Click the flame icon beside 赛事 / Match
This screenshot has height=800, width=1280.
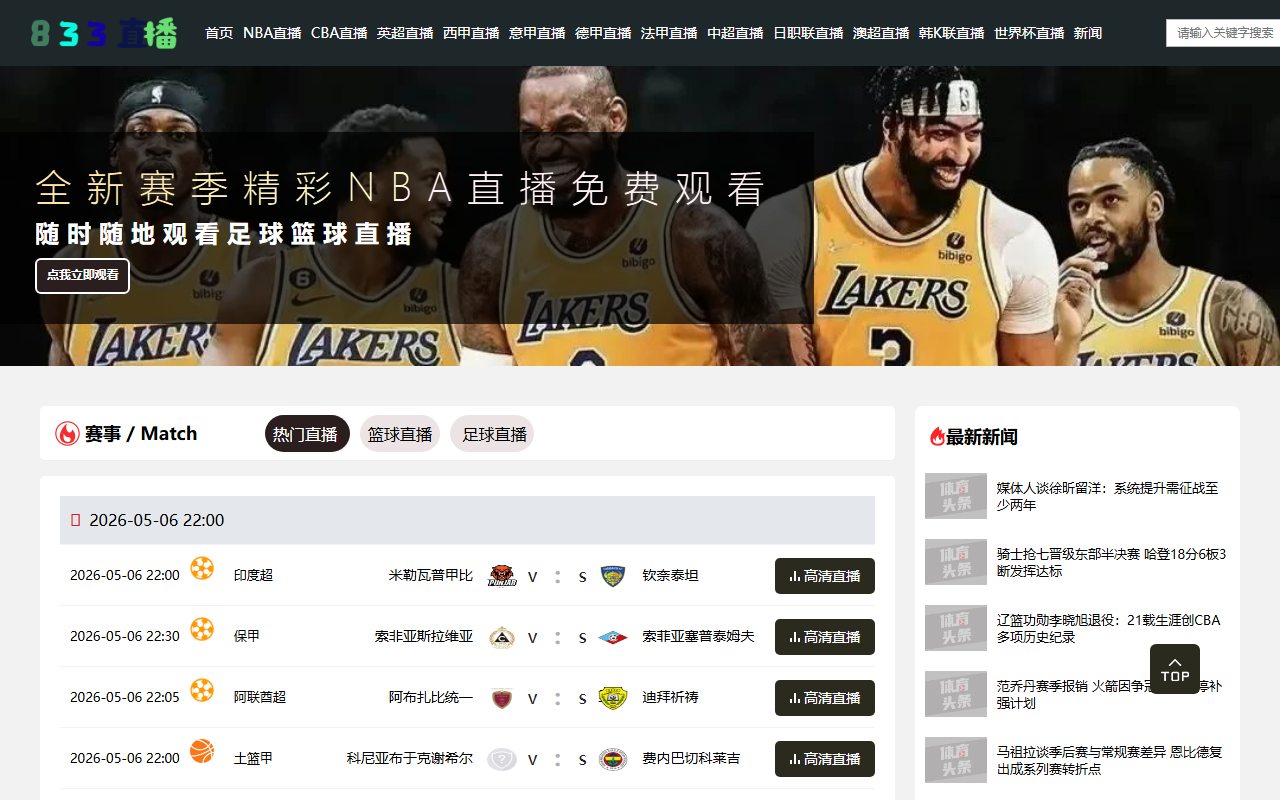(x=67, y=433)
